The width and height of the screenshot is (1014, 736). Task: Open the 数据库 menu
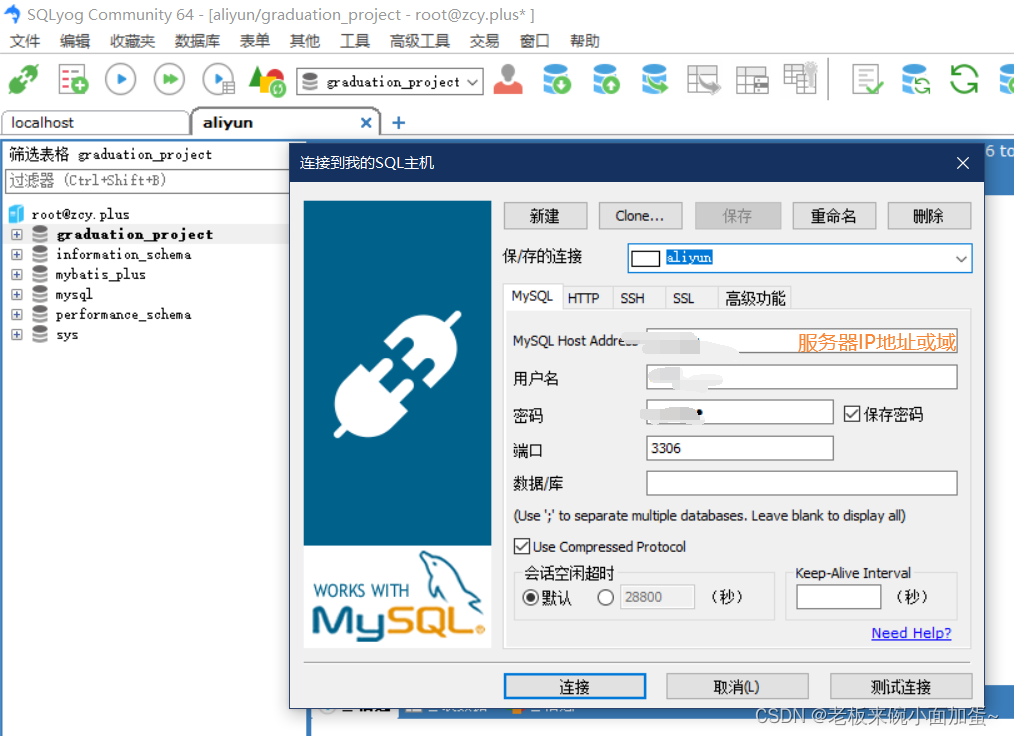tap(197, 41)
